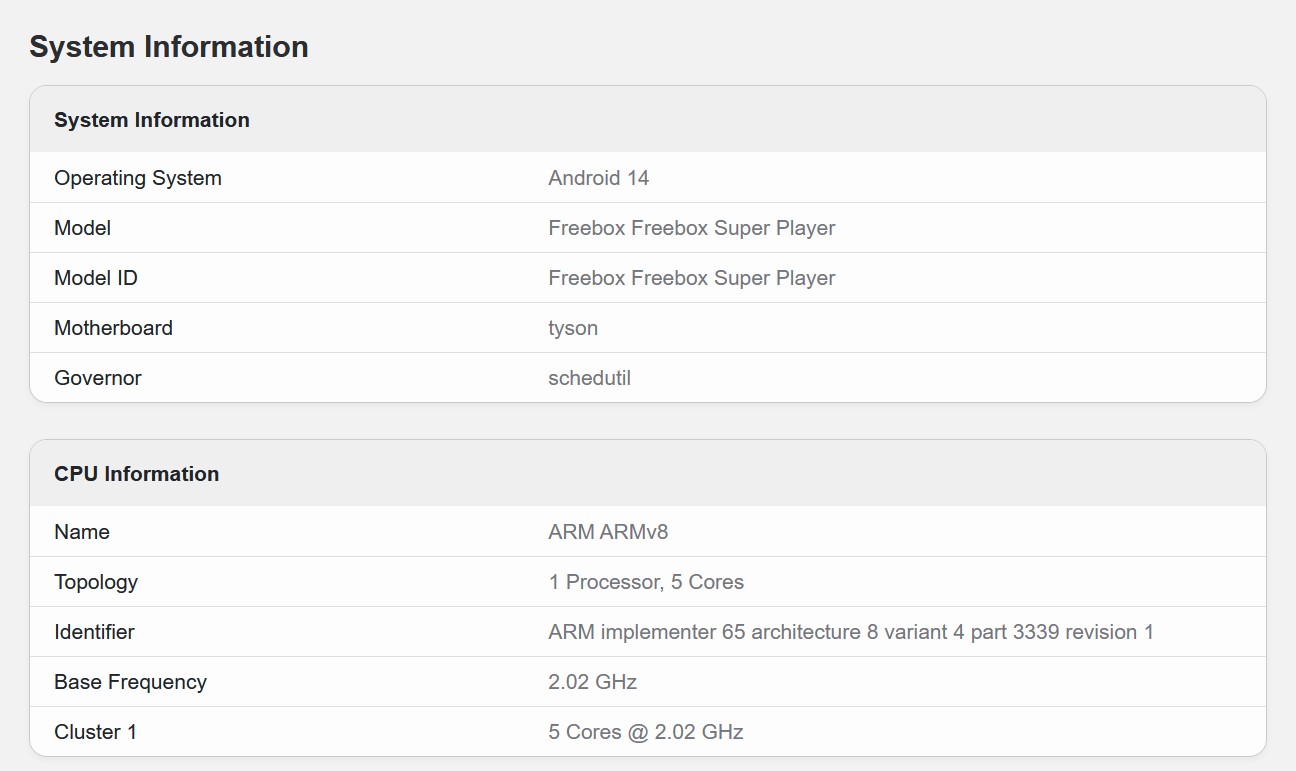Image resolution: width=1296 pixels, height=771 pixels.
Task: Select the Android 14 value text
Action: click(598, 178)
